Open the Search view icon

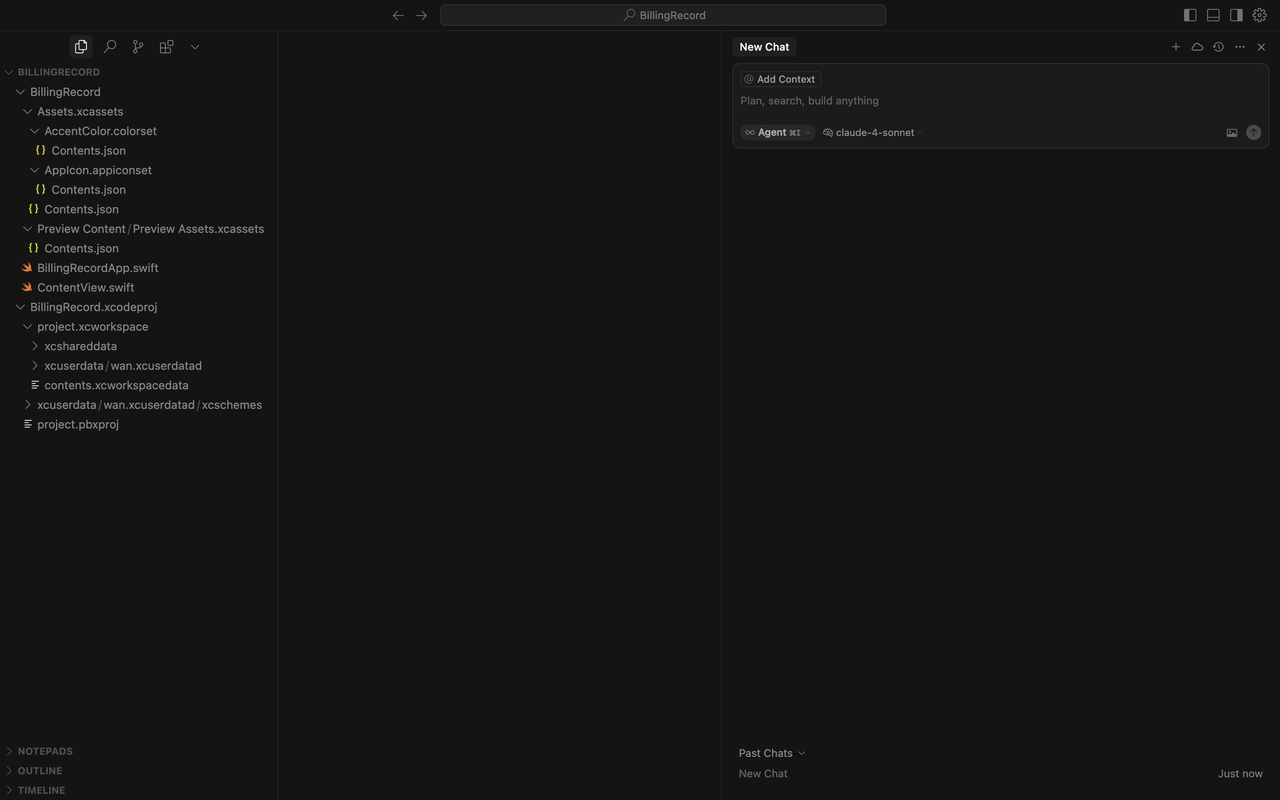click(x=110, y=47)
